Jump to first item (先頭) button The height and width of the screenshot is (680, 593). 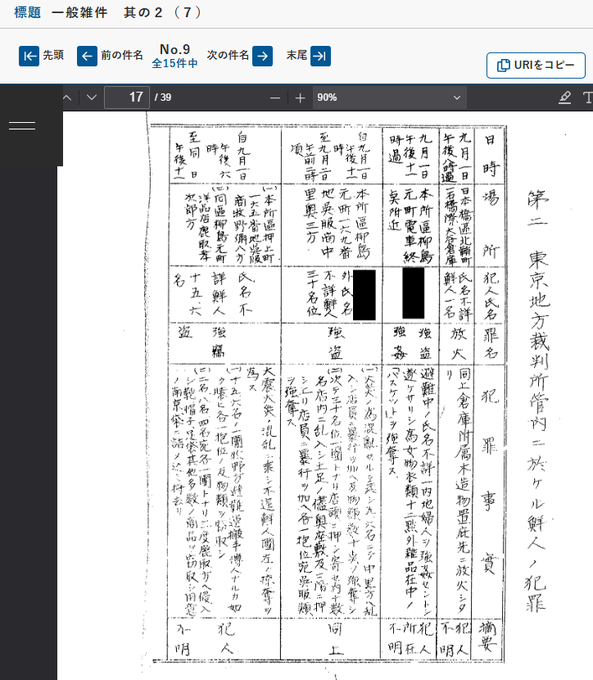(29, 56)
